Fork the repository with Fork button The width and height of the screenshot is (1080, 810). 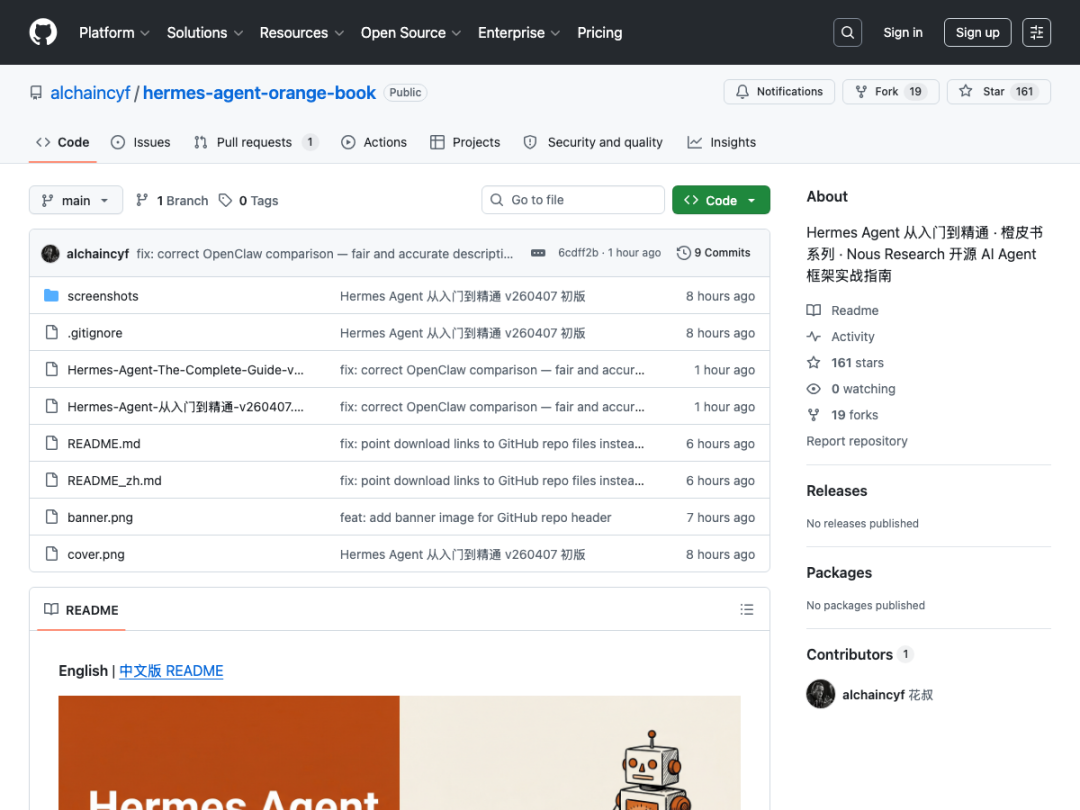tap(891, 92)
